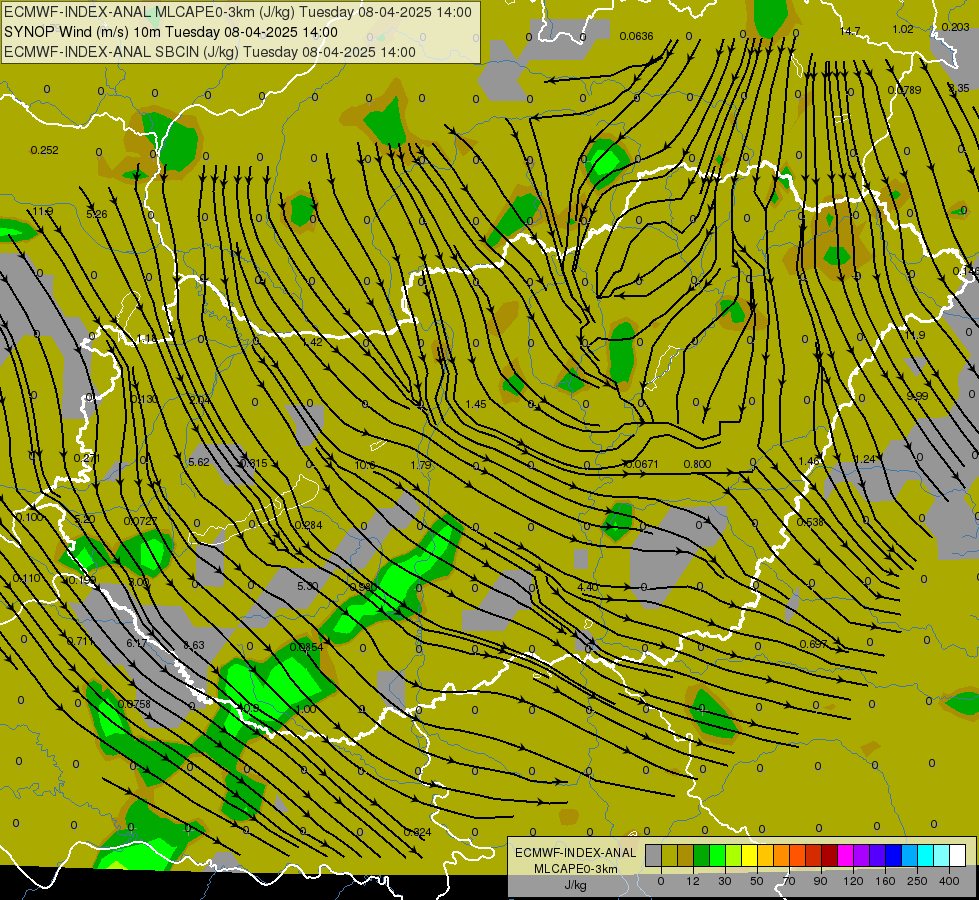Click the map value 0.0636
Viewport: 979px width, 900px height.
click(636, 36)
